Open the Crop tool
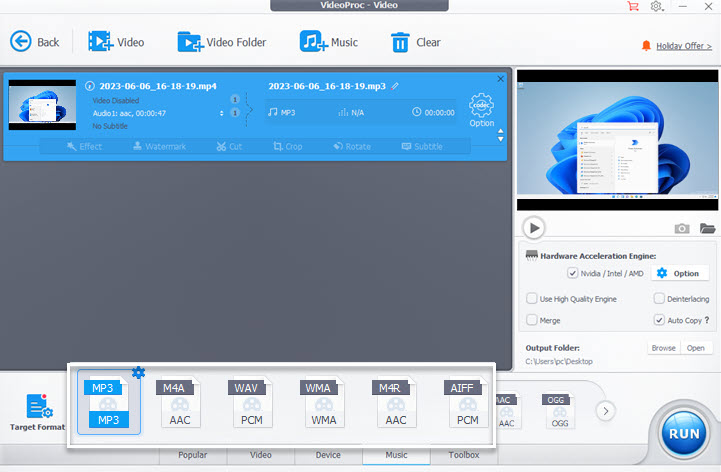The width and height of the screenshot is (721, 472). tap(287, 146)
